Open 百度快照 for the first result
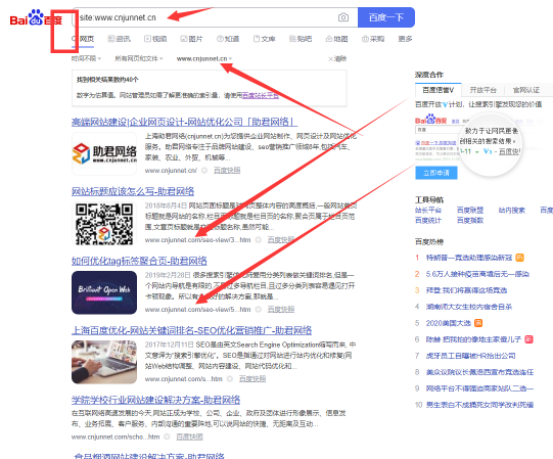Image resolution: width=553 pixels, height=459 pixels. pos(227,170)
